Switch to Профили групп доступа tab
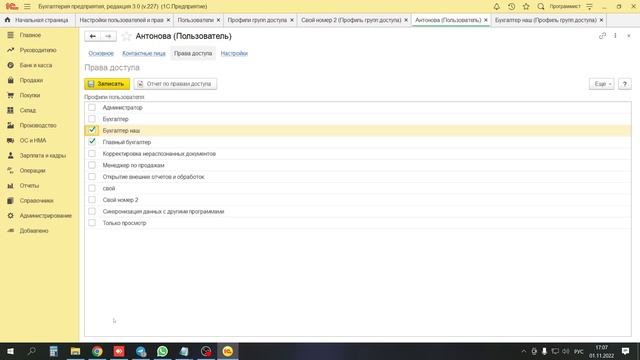Screen dimensions: 640x360 pos(257,20)
